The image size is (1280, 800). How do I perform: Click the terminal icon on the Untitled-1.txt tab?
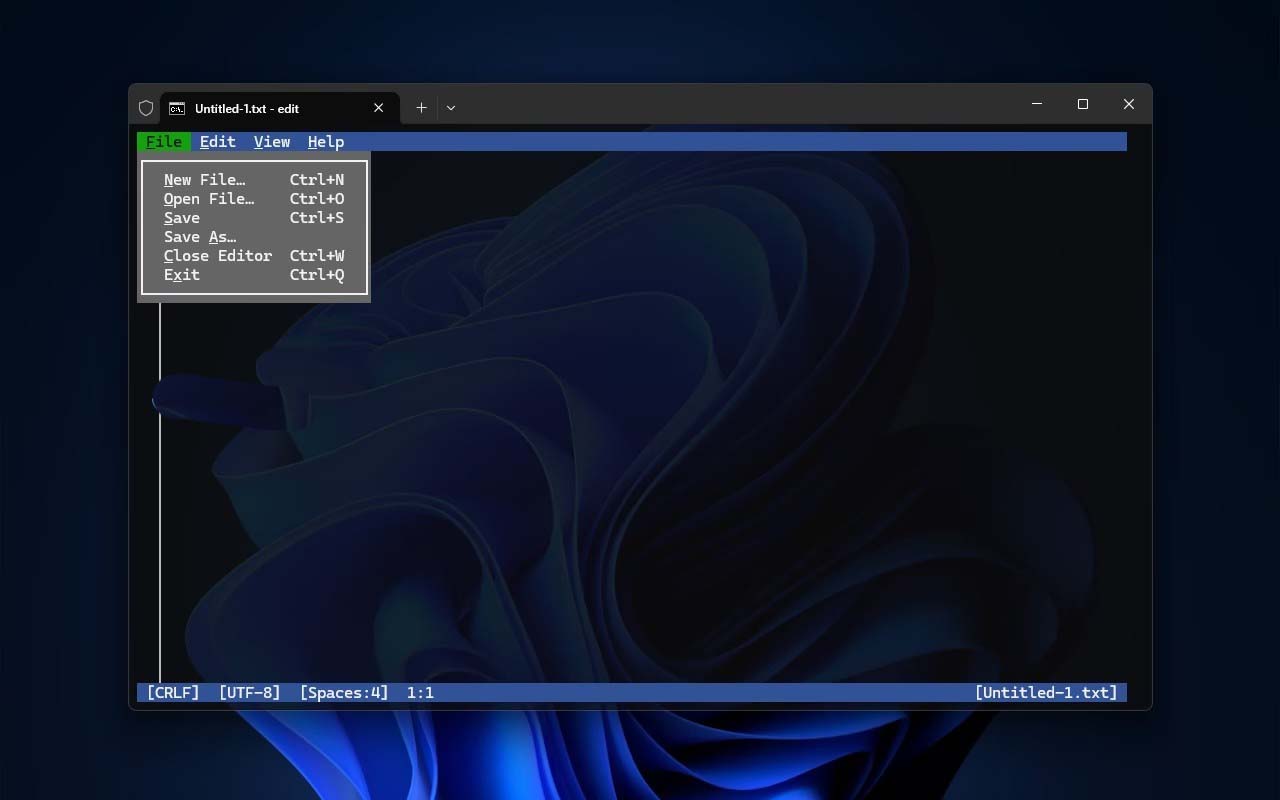(x=177, y=108)
